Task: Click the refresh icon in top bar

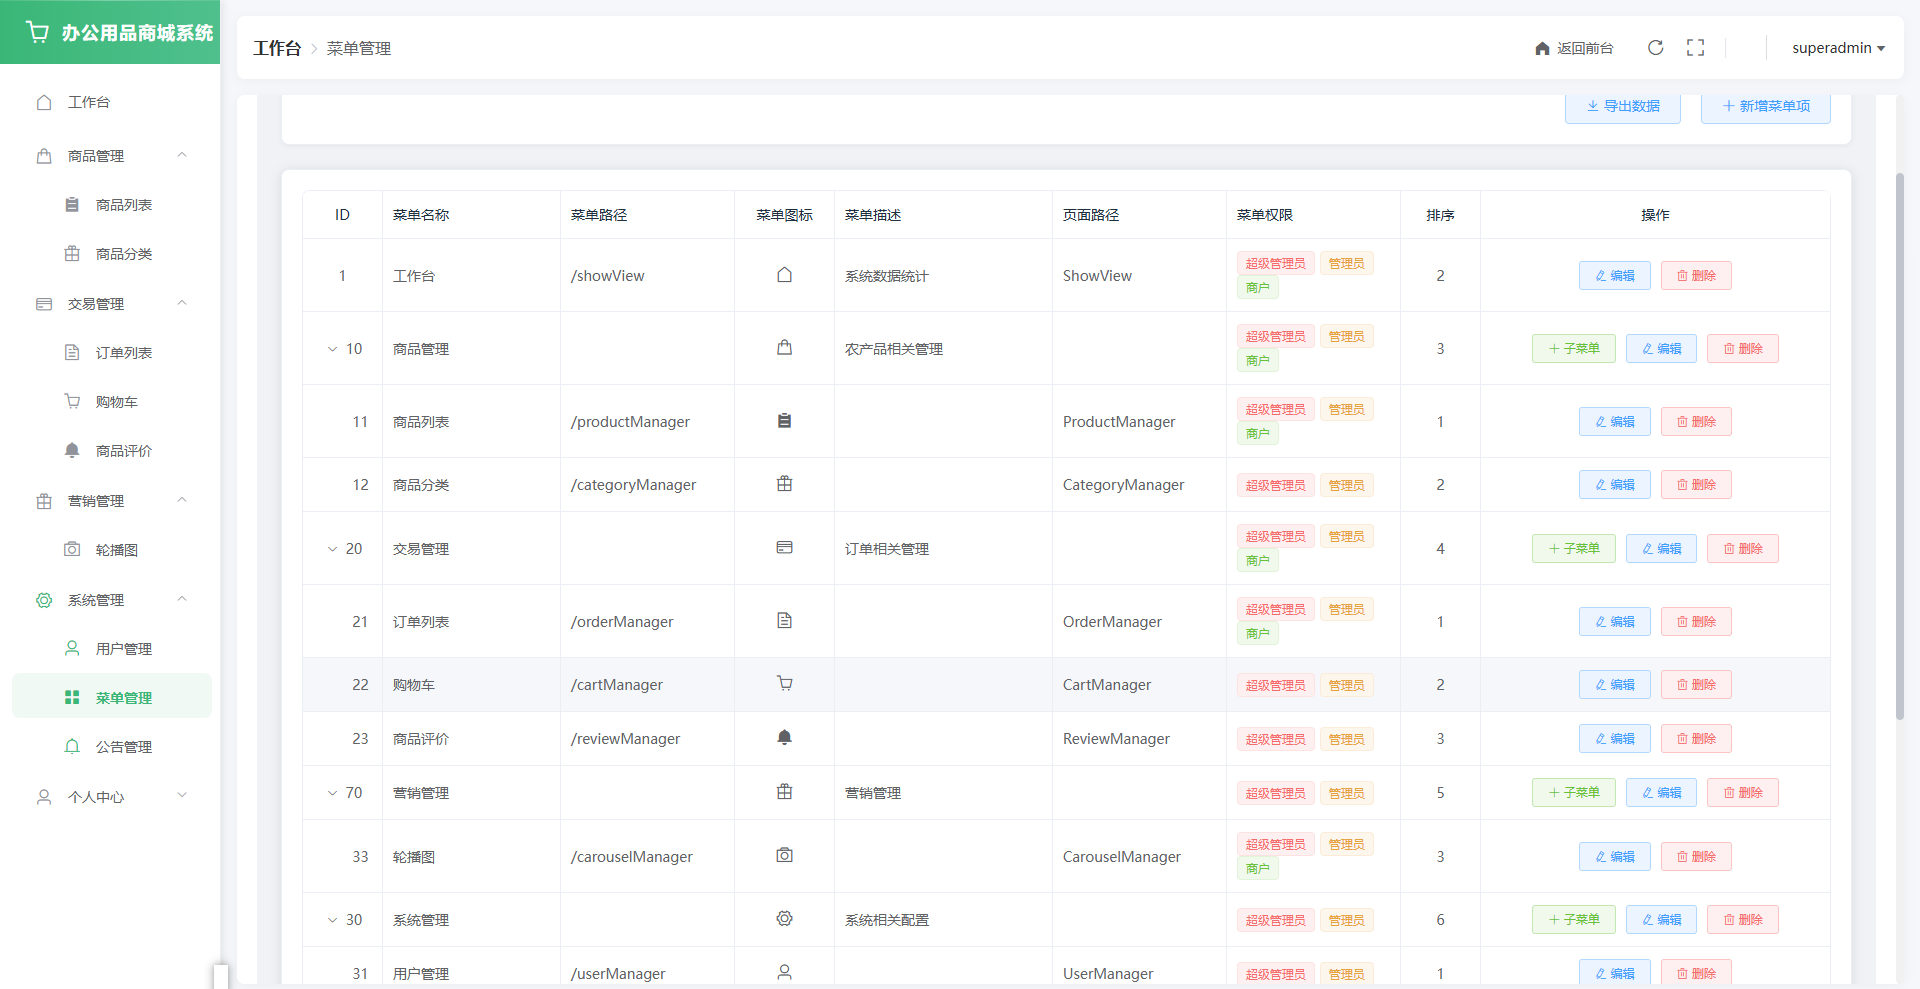Action: coord(1655,48)
